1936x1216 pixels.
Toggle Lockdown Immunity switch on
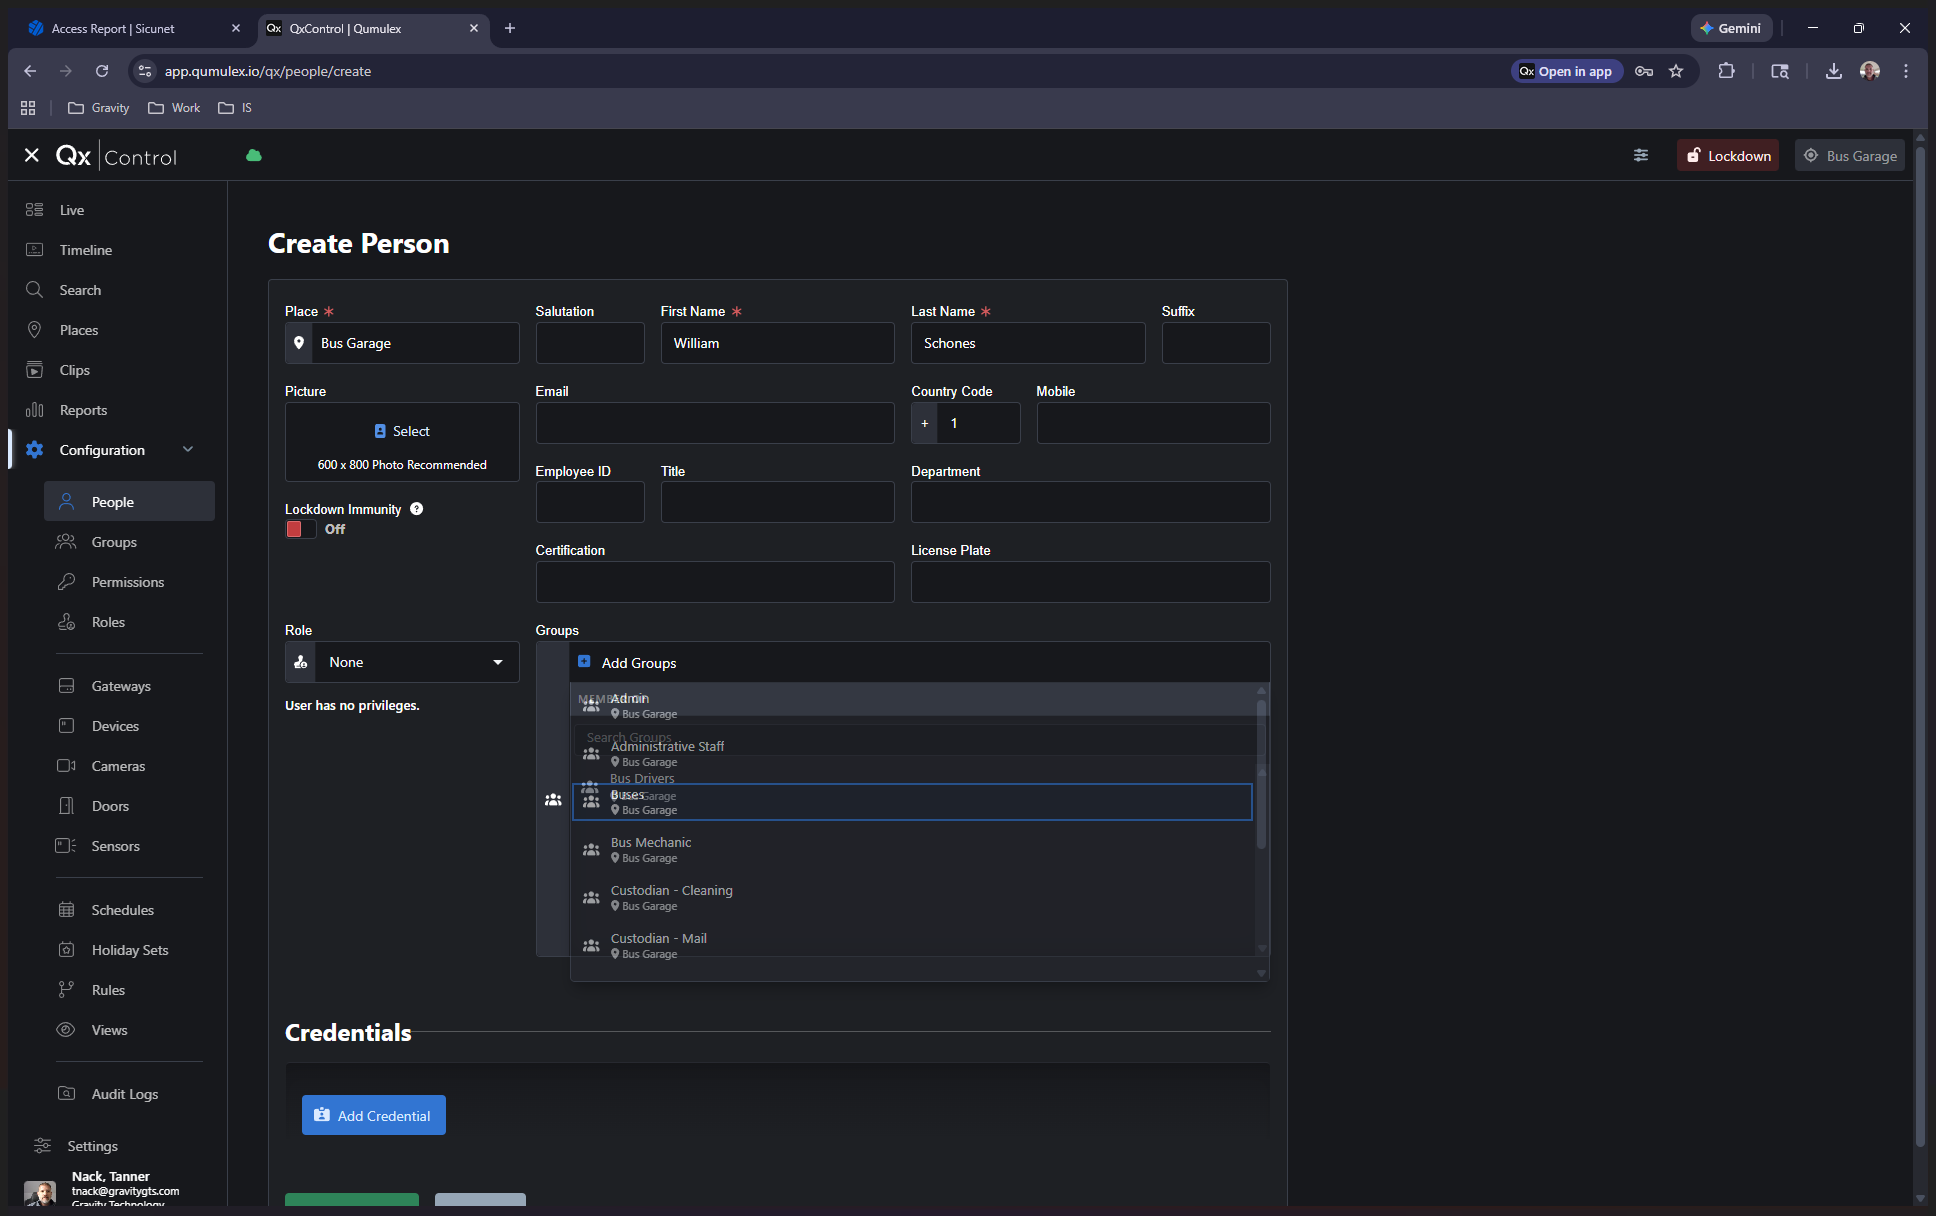coord(300,529)
